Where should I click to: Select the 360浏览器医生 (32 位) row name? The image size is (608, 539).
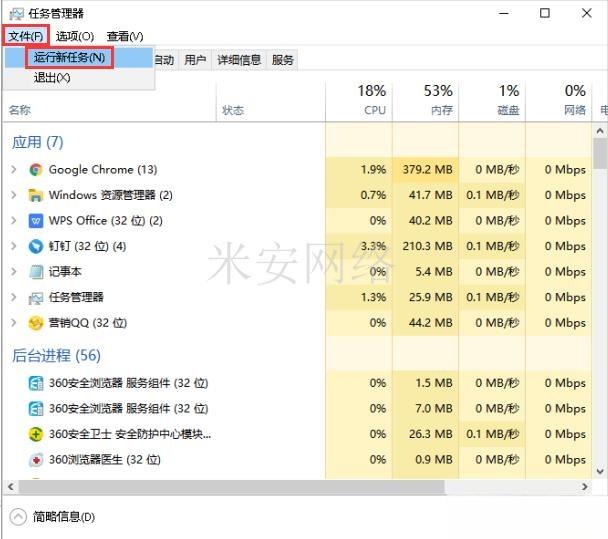coord(105,460)
